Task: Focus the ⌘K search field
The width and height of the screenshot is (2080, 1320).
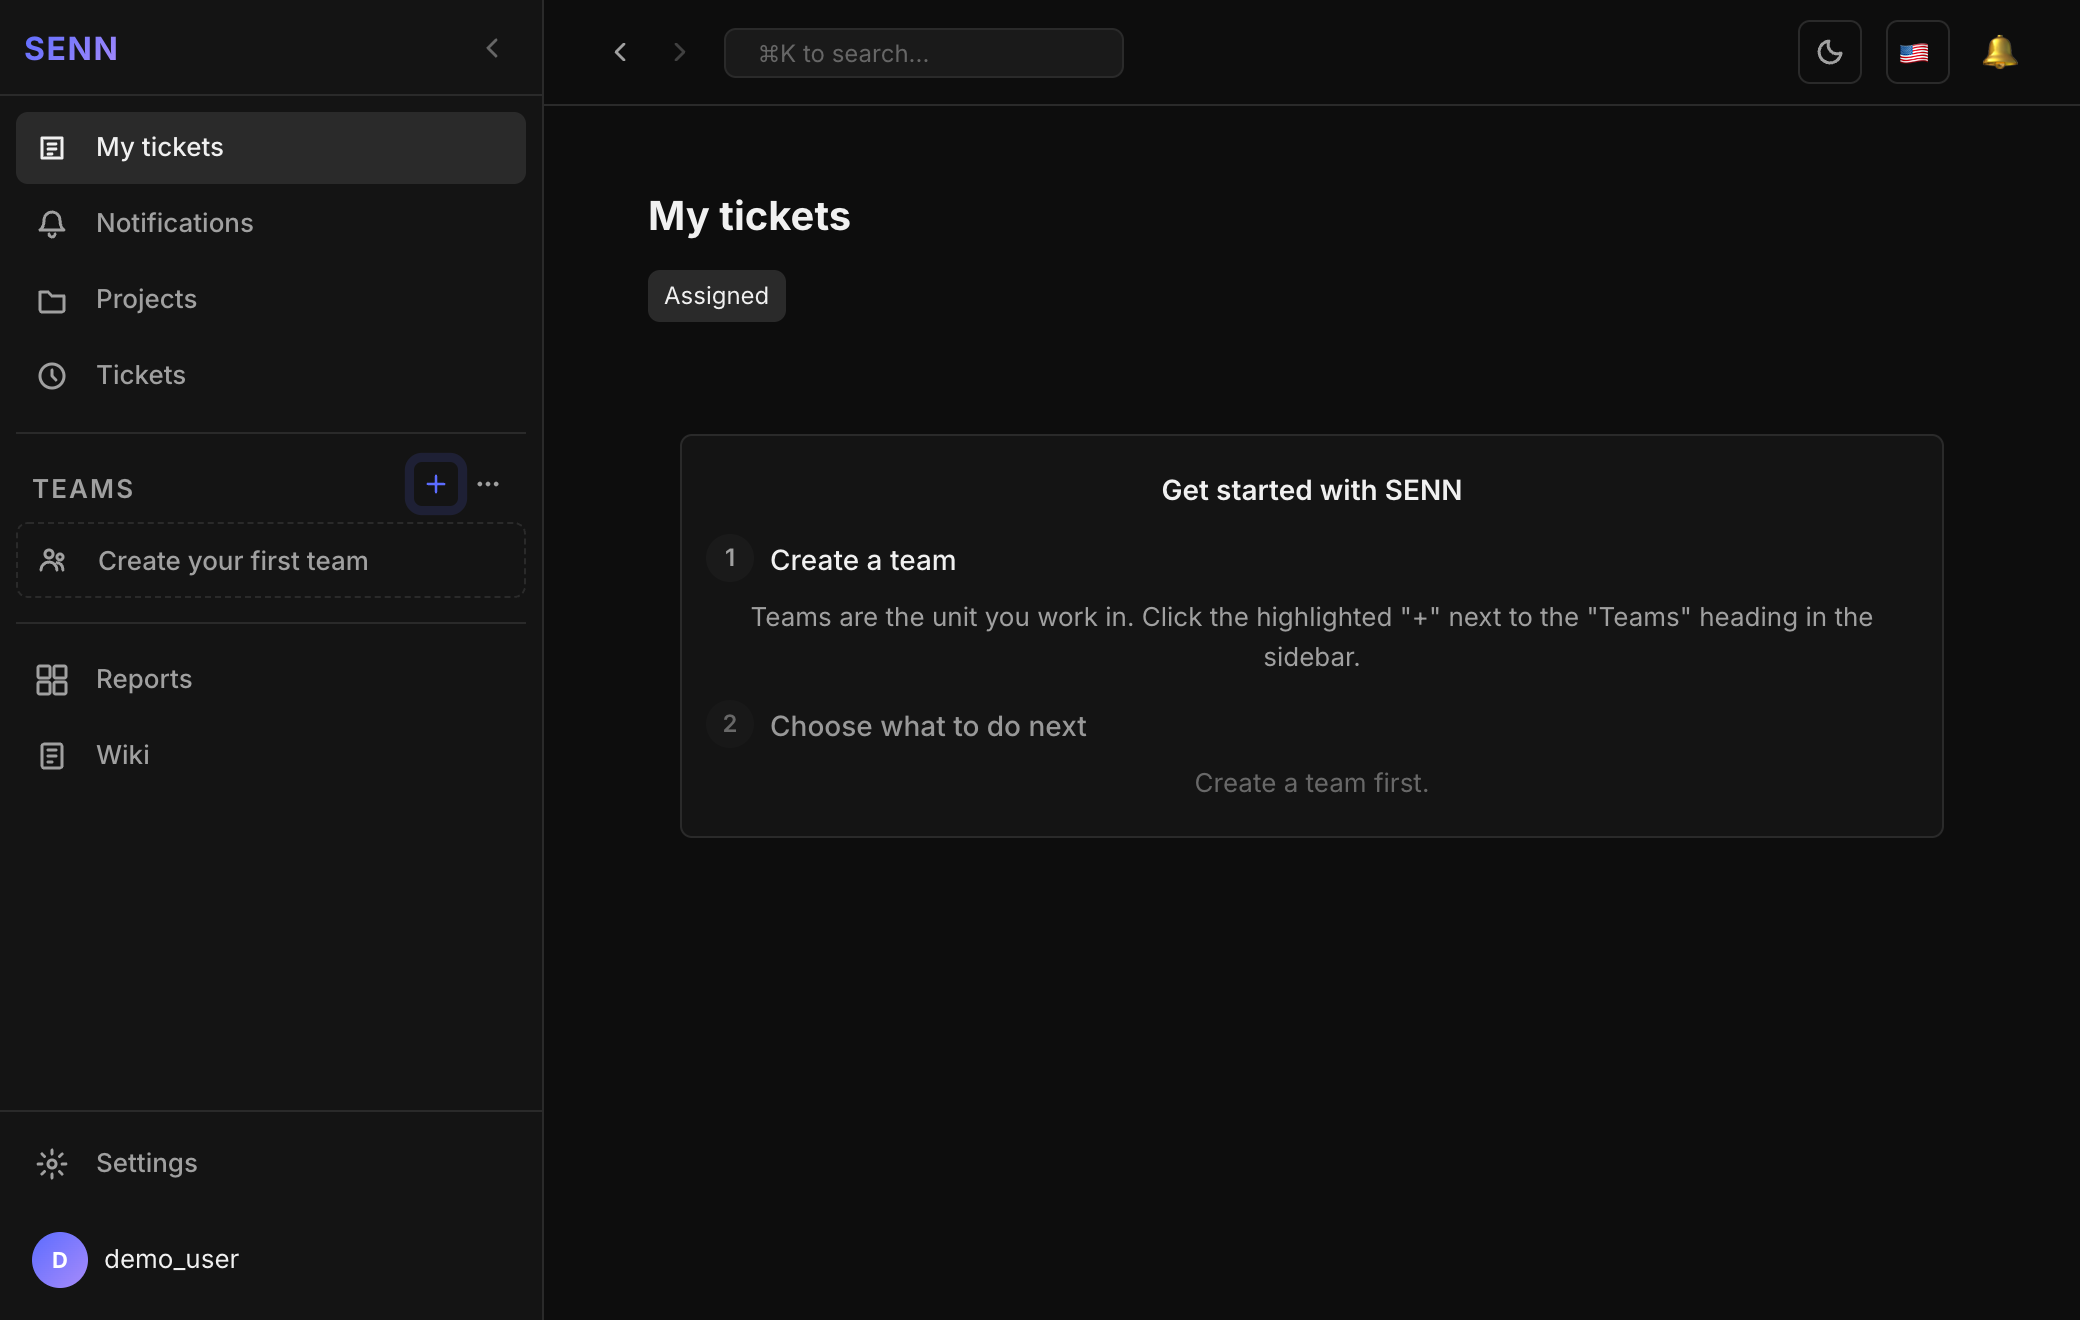Action: 924,53
